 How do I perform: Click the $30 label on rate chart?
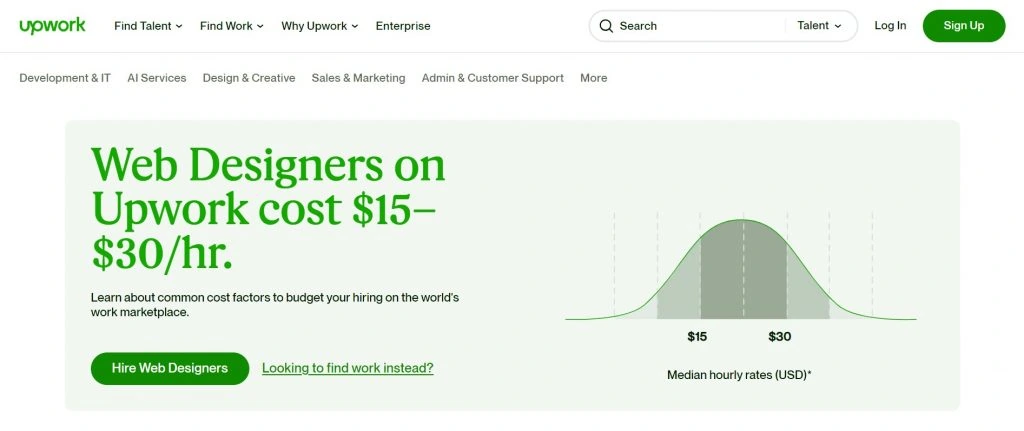point(780,337)
